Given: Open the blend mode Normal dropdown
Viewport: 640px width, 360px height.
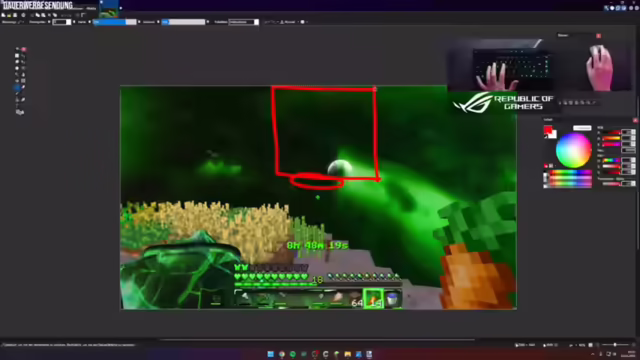Looking at the screenshot, I should (288, 22).
